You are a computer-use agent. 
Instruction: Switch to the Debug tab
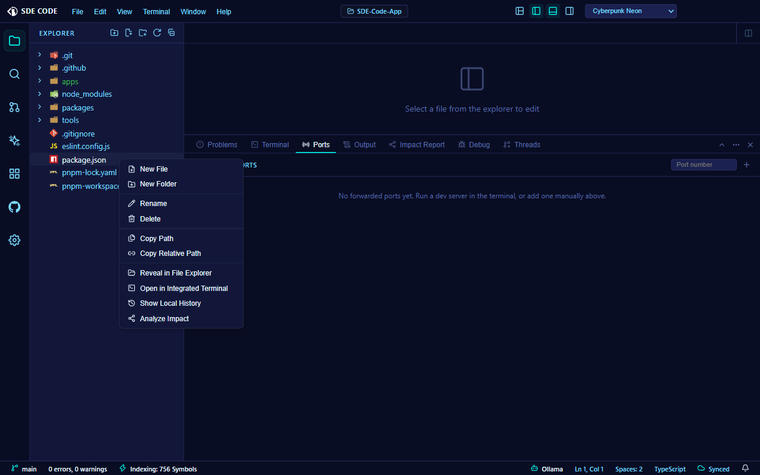(474, 145)
